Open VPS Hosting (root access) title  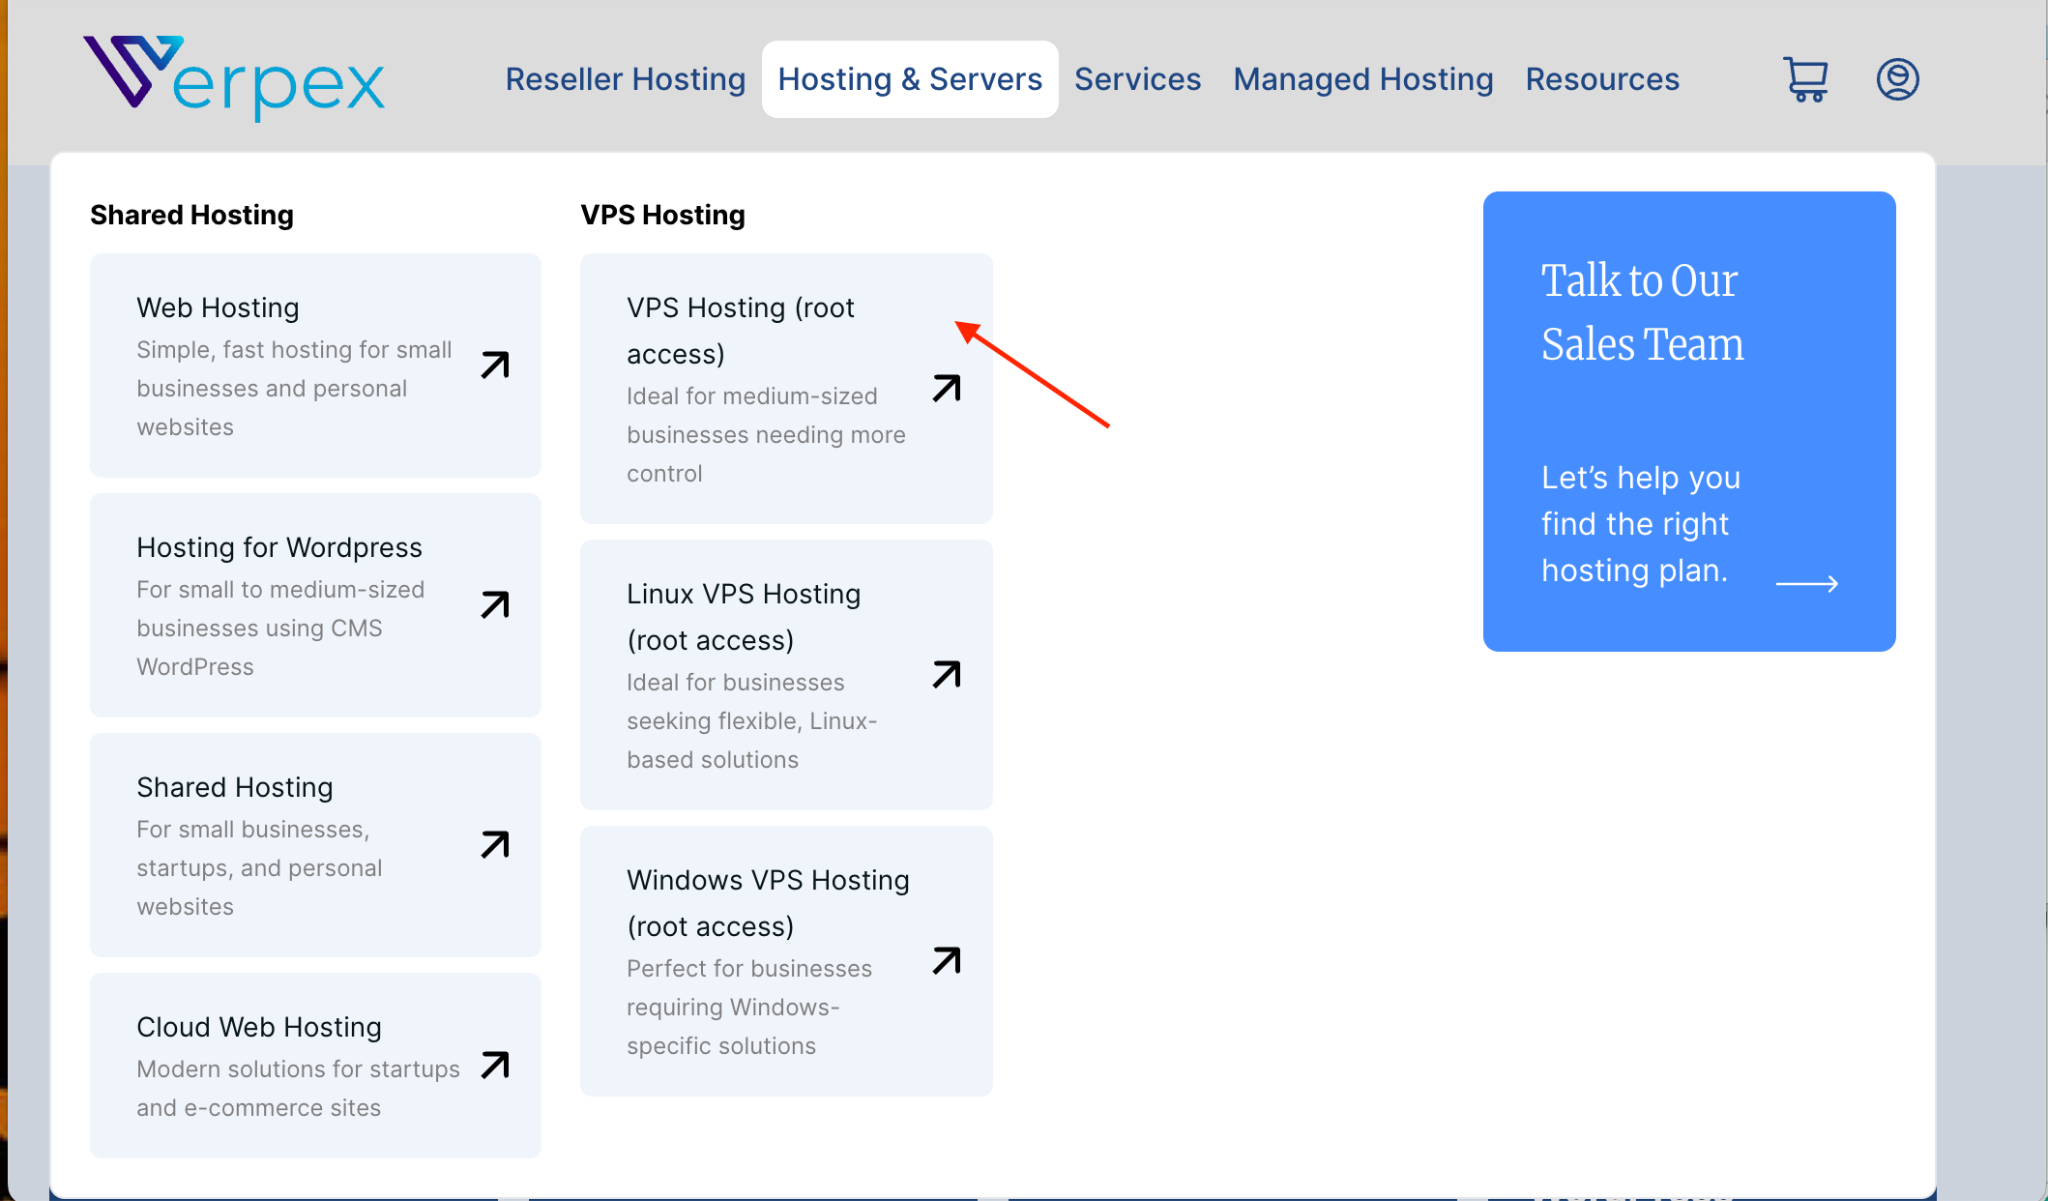point(741,330)
